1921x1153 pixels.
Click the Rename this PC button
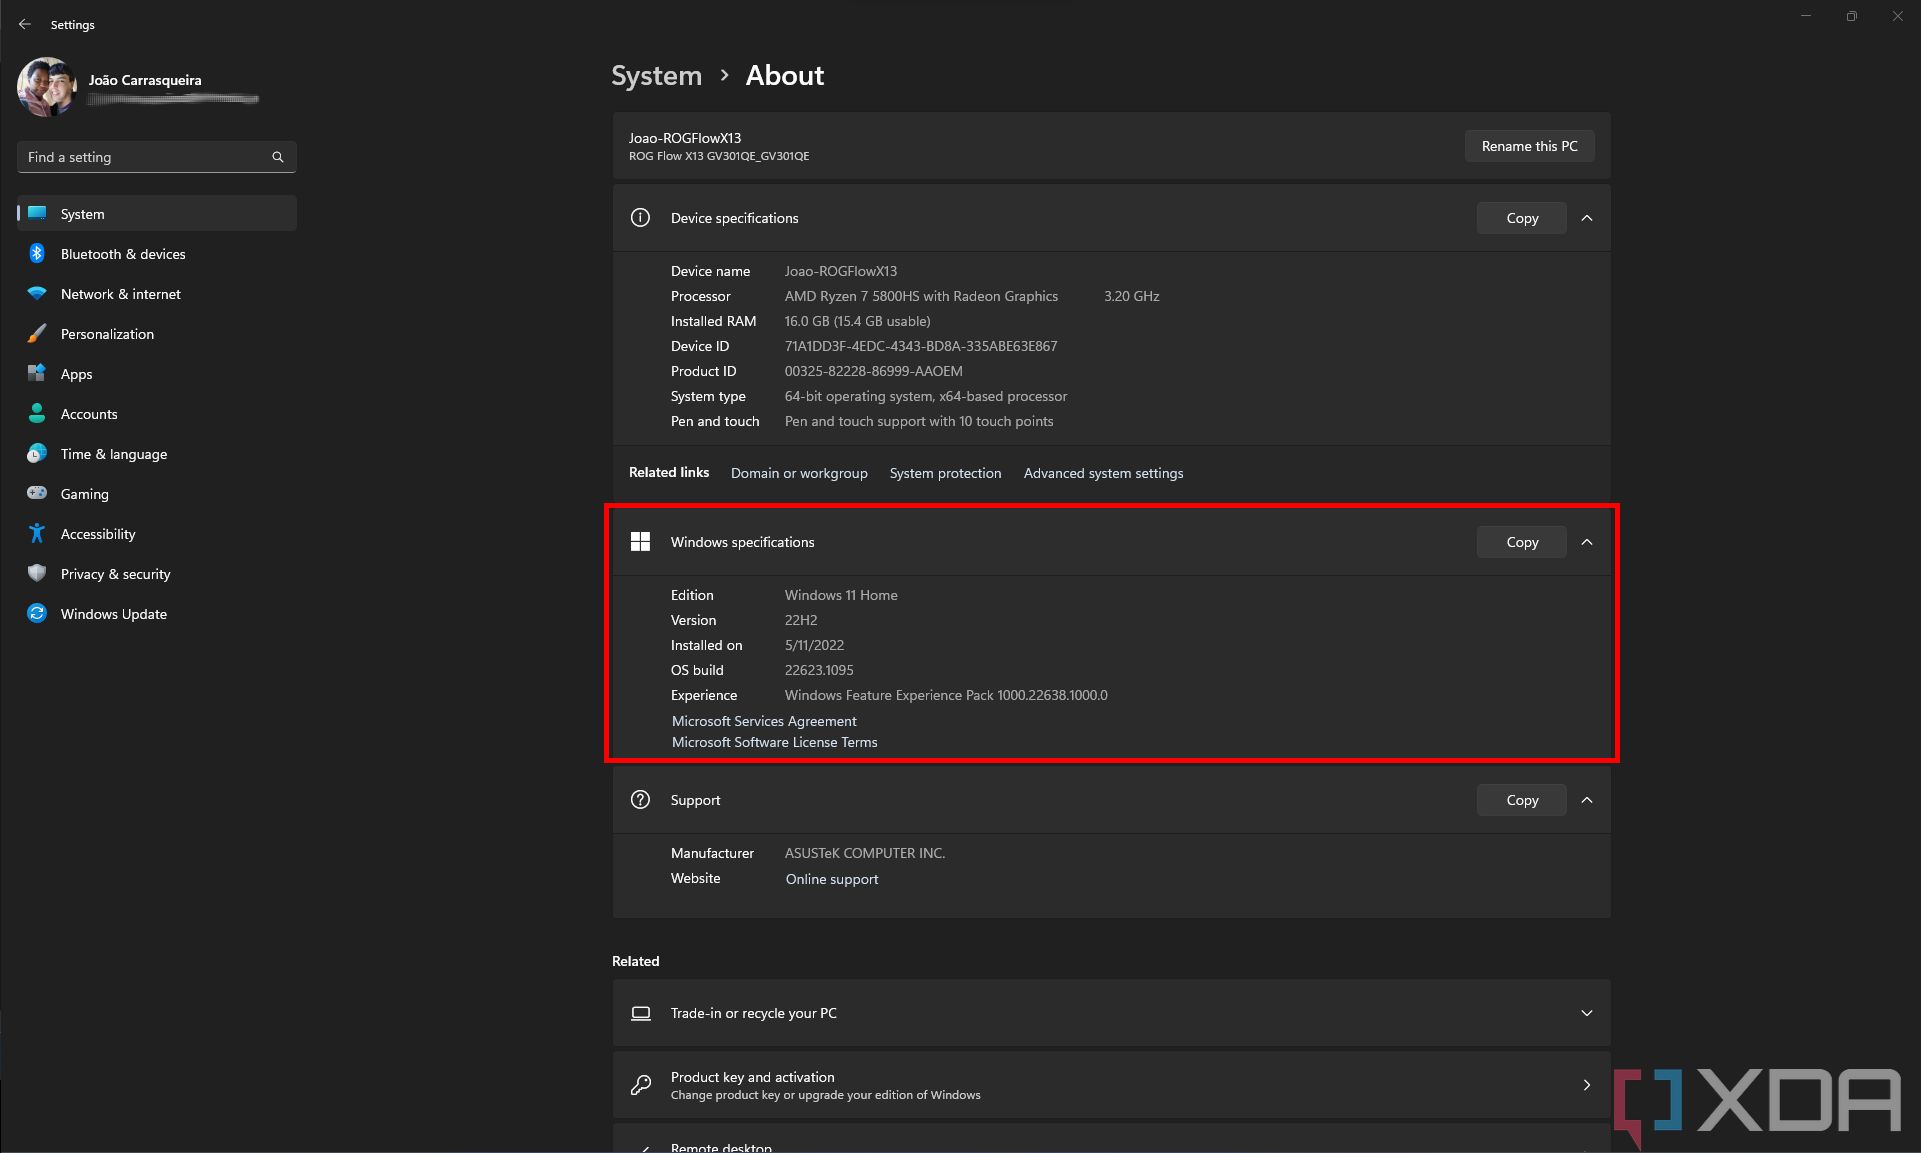[1529, 145]
